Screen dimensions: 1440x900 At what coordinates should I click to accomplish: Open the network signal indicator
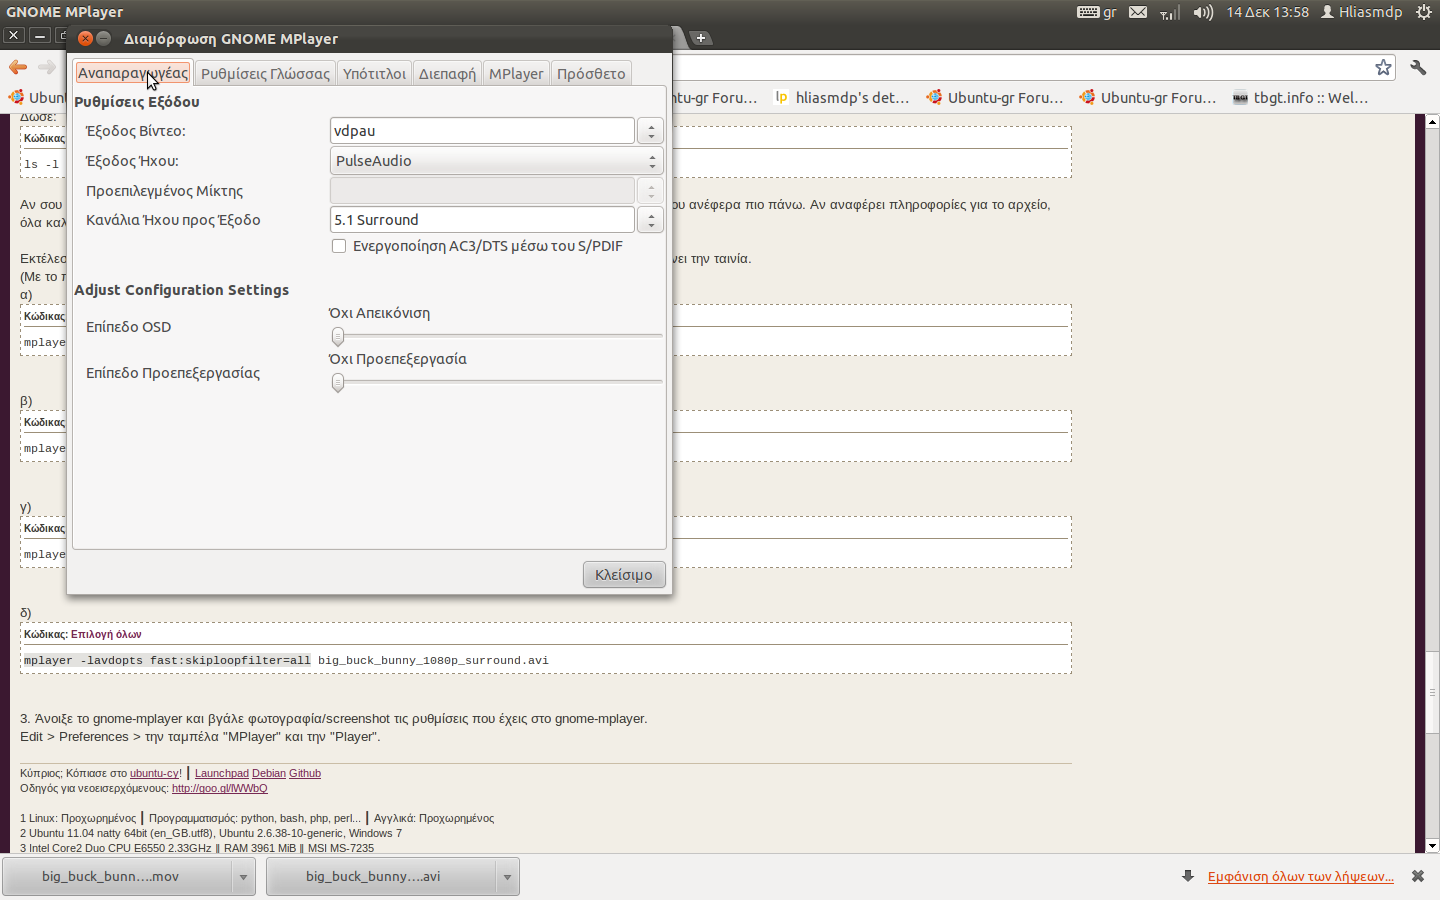click(x=1170, y=12)
